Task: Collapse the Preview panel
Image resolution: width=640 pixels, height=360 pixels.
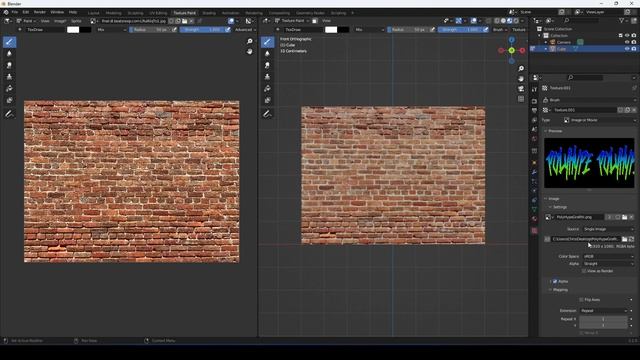Action: [555, 131]
